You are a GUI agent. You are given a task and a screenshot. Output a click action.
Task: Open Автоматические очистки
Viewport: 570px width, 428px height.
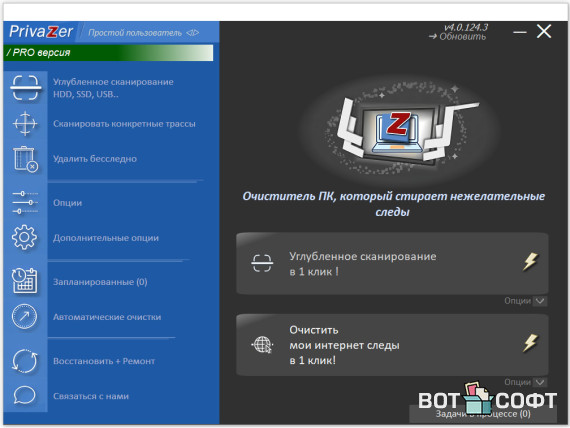(107, 317)
